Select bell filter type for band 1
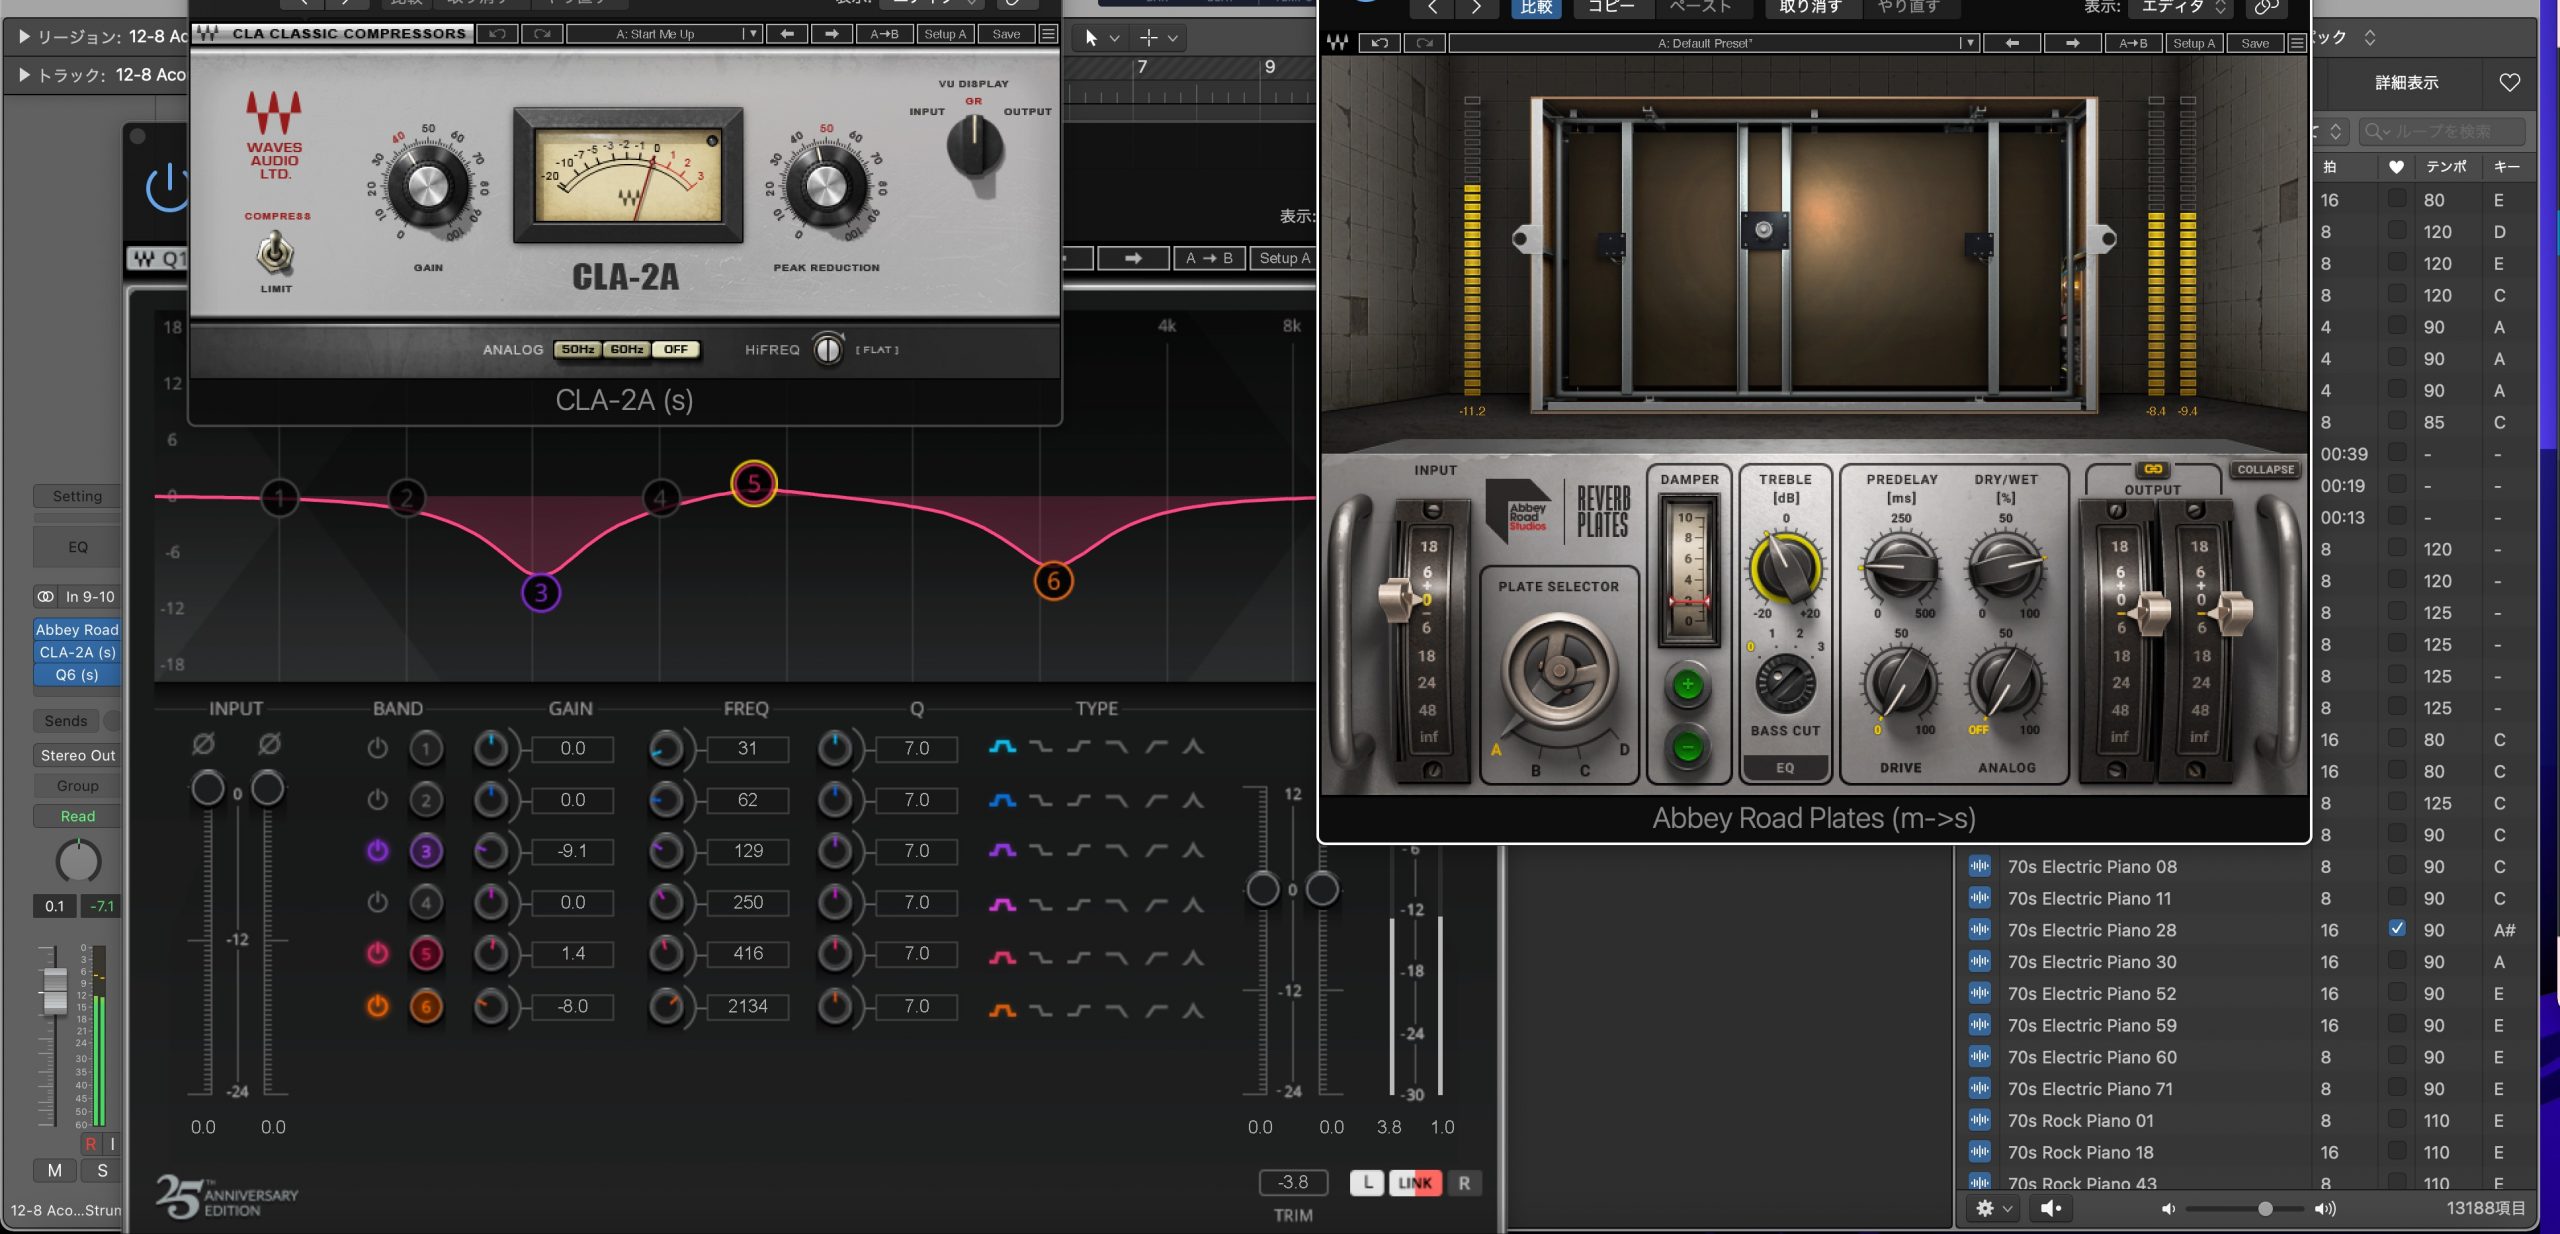The image size is (2560, 1234). [x=1002, y=747]
